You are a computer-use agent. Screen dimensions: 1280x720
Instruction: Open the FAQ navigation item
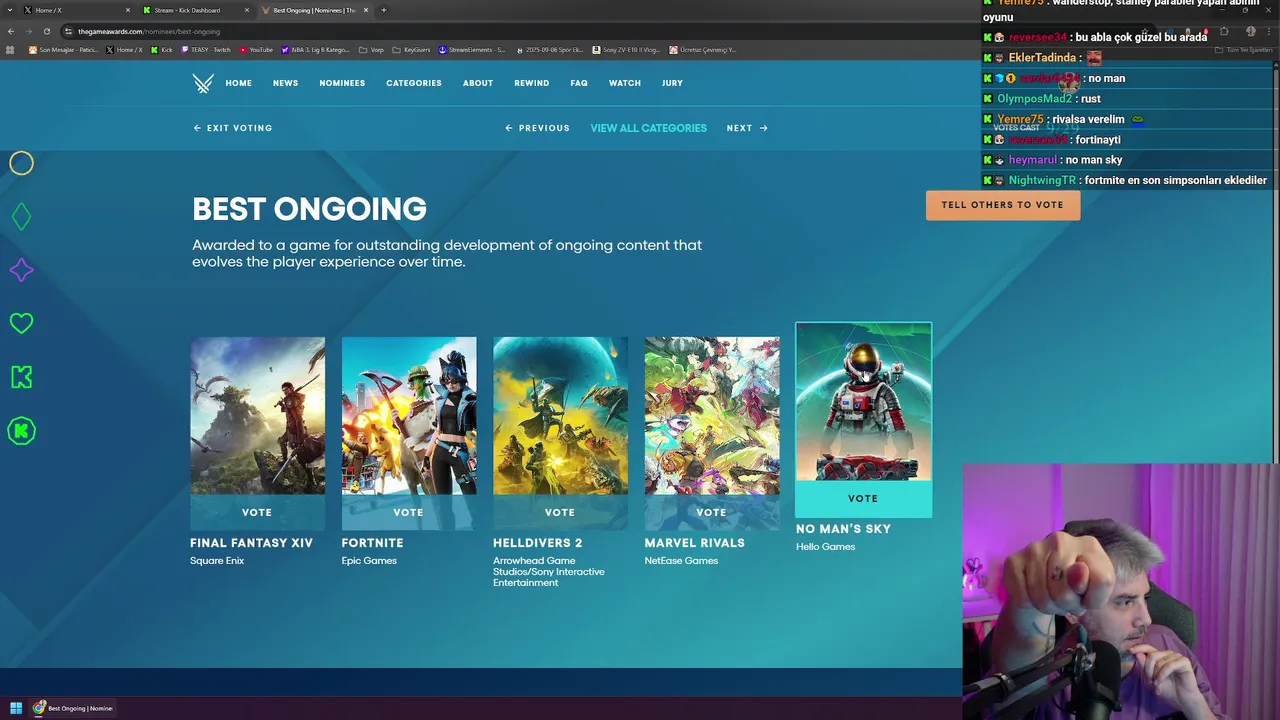tap(579, 83)
